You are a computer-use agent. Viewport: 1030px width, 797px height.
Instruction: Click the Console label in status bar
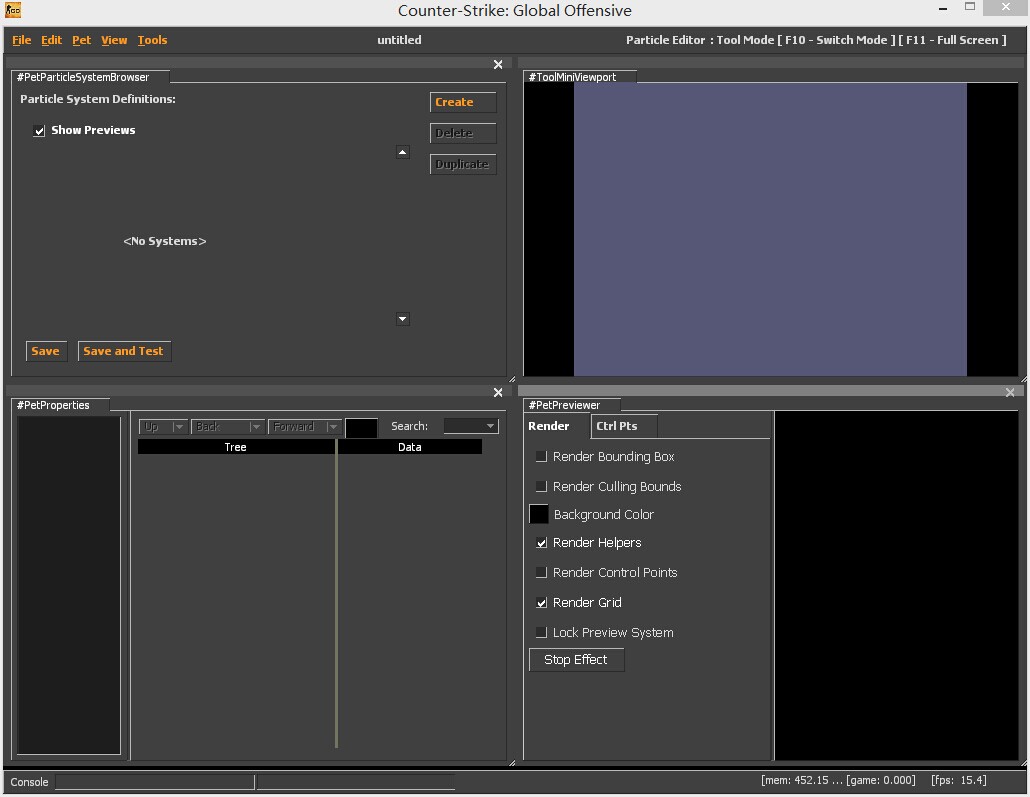coord(30,782)
